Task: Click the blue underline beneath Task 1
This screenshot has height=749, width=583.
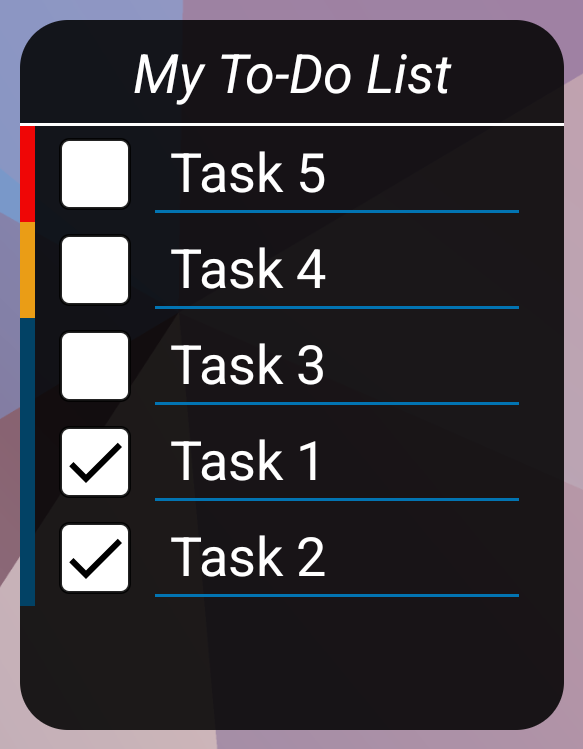Action: pos(337,499)
